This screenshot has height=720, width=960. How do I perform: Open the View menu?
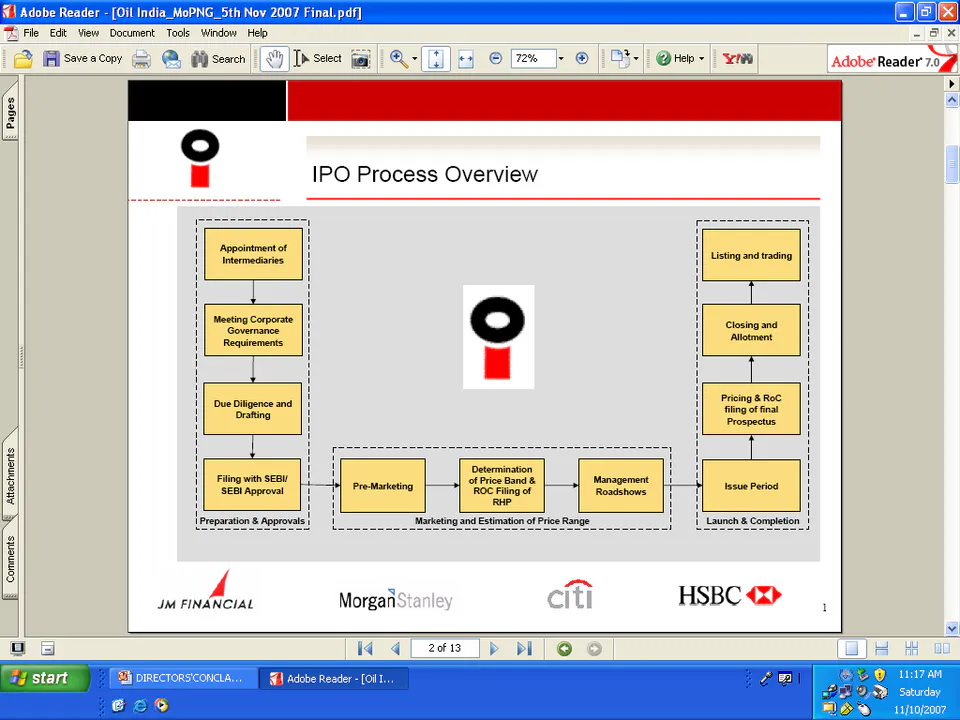coord(88,33)
